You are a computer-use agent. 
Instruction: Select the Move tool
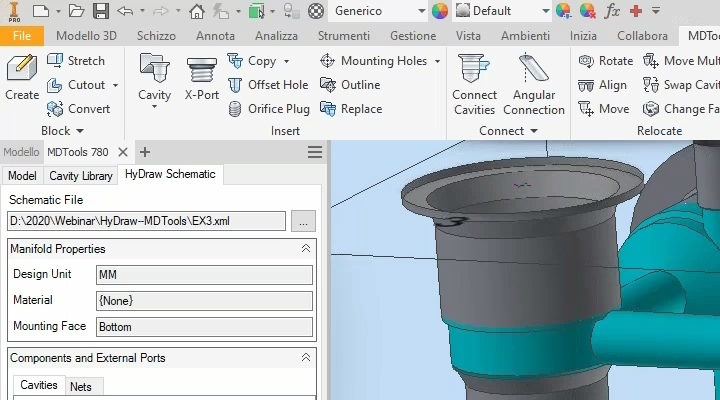[x=603, y=109]
